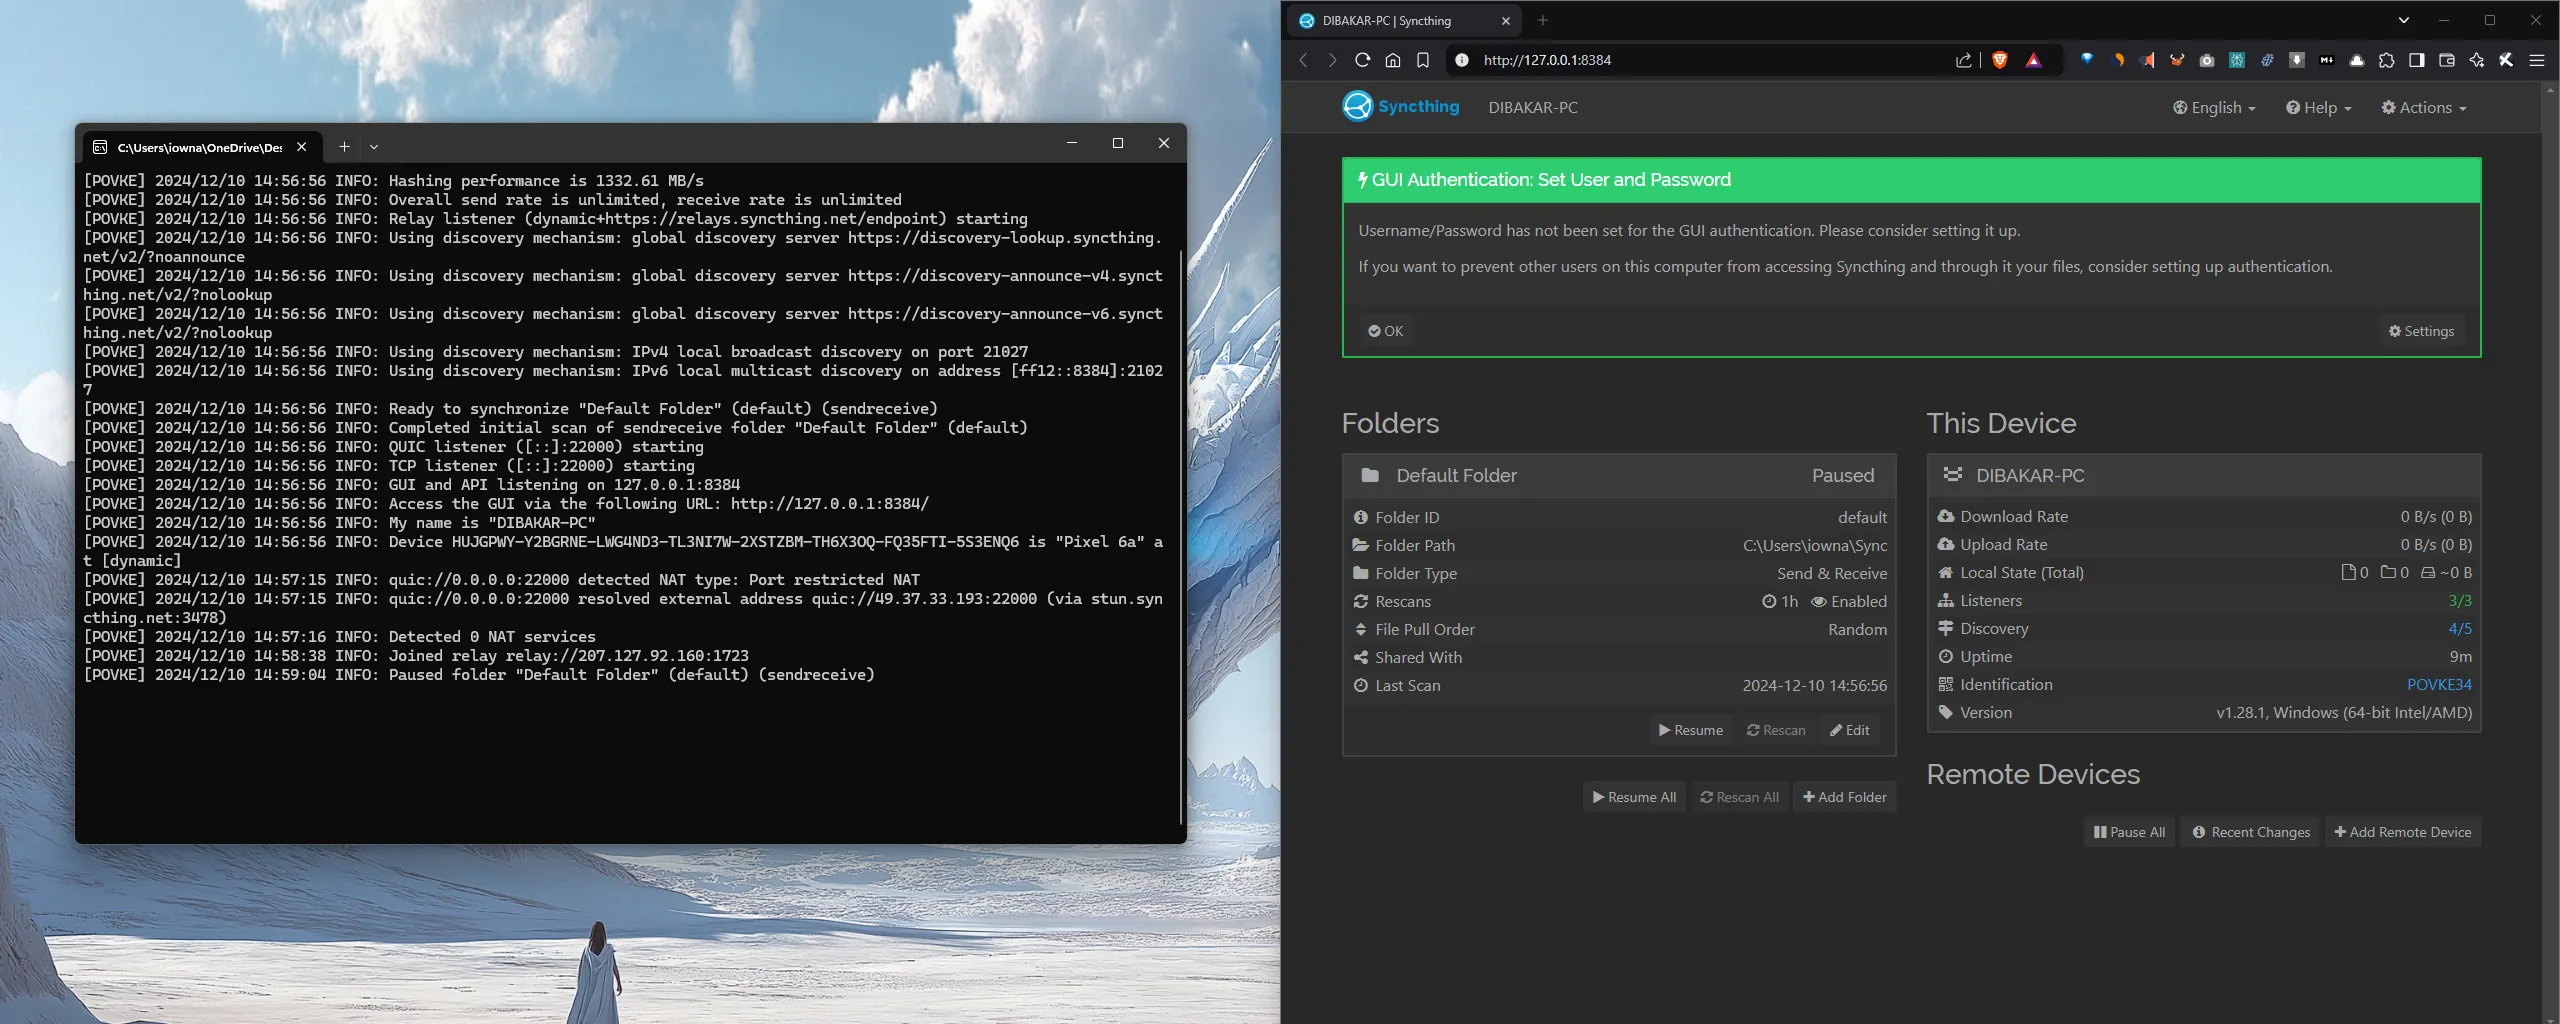Click the Last Scan timestamp value
This screenshot has width=2560, height=1024.
(x=1815, y=686)
